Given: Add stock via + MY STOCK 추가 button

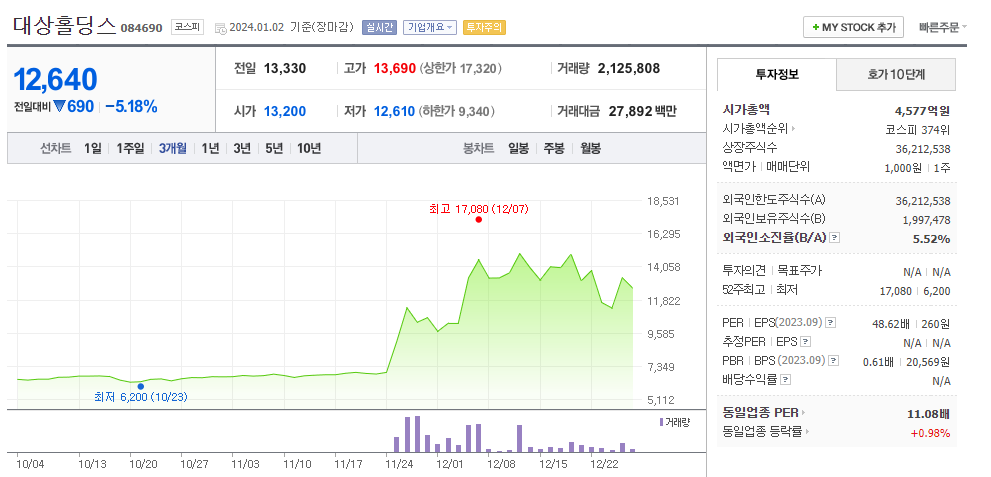Looking at the screenshot, I should [853, 27].
